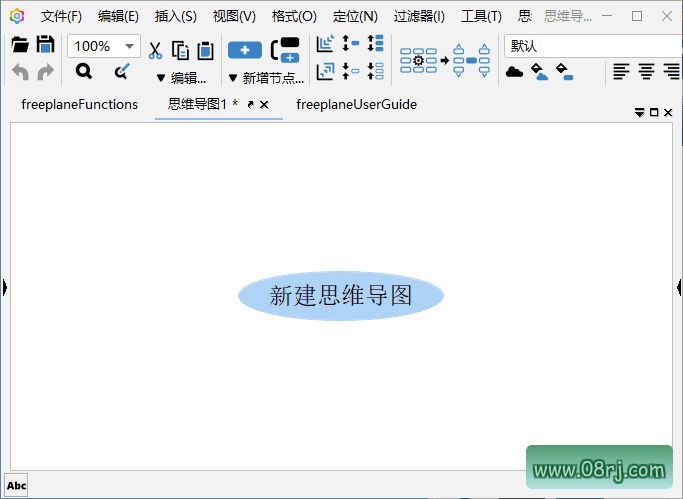Expand the 新增节点... toolbar dropdown

pyautogui.click(x=267, y=78)
